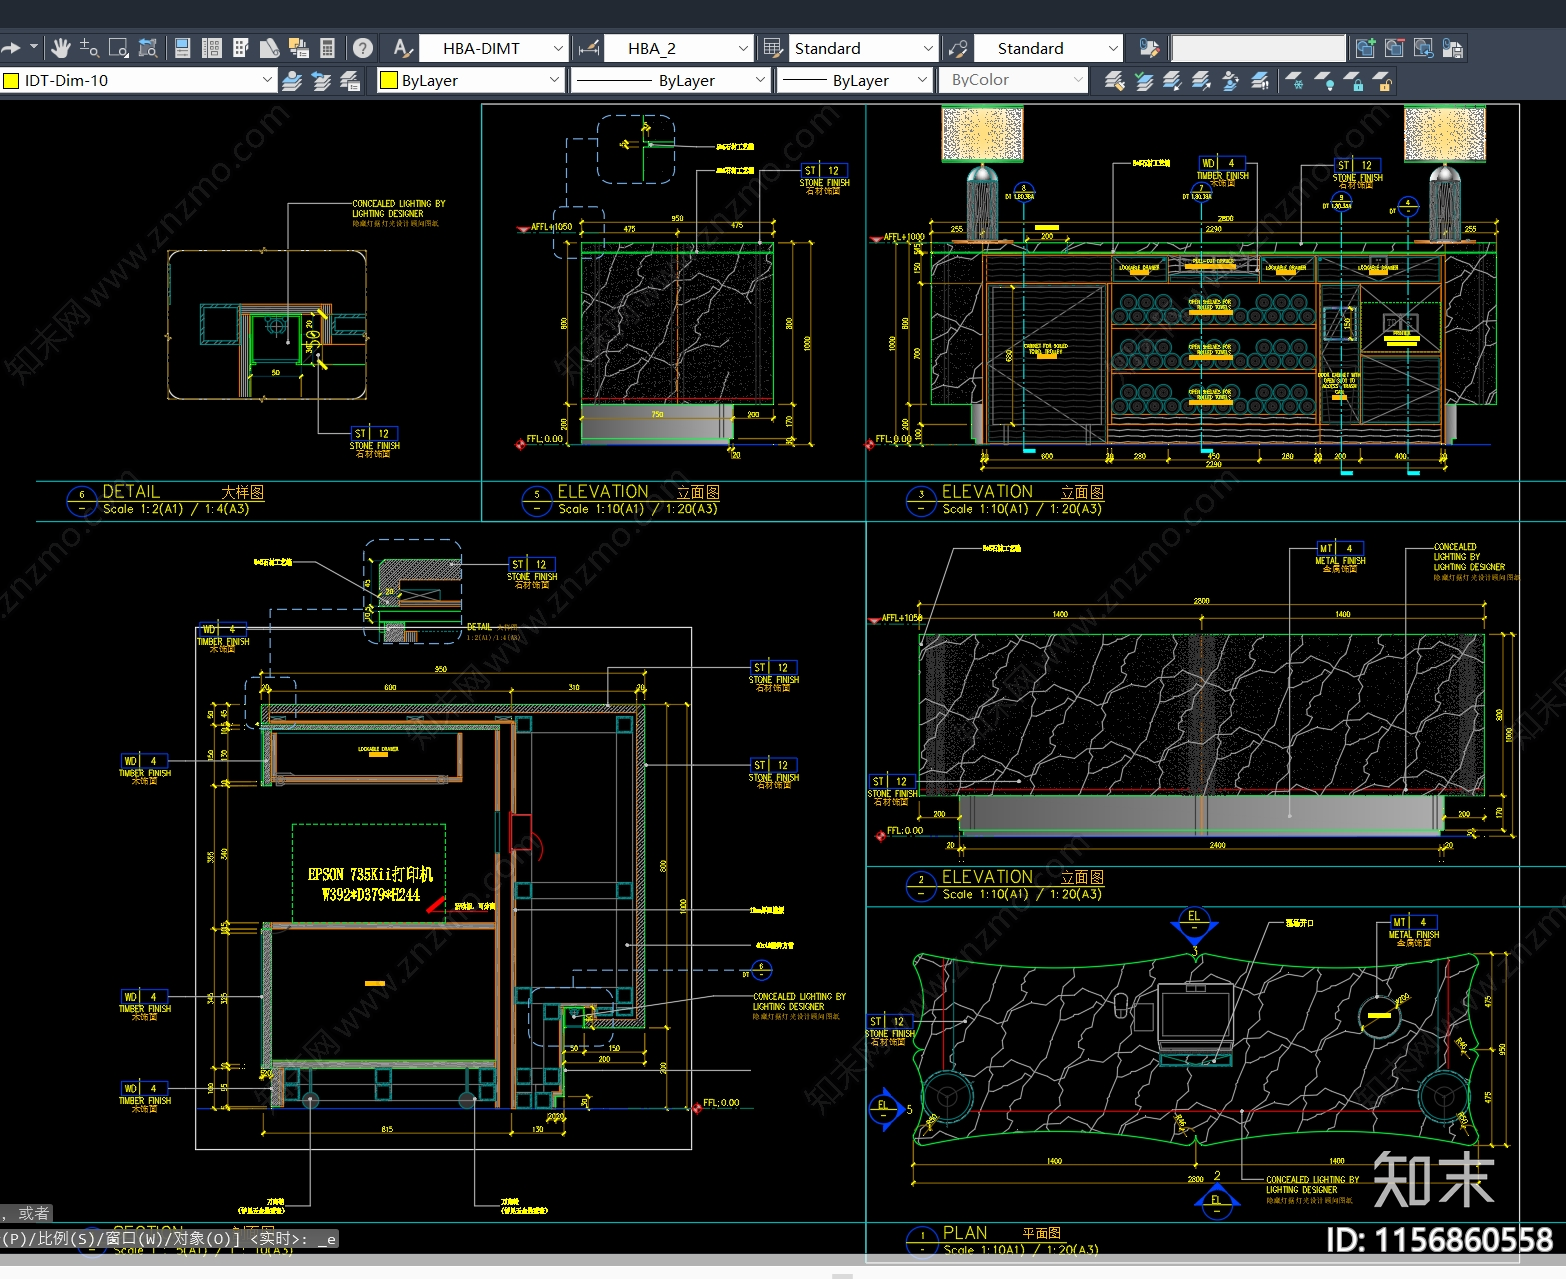Open the Text Style manager icon
Screen dimensions: 1566x1279
pyautogui.click(x=401, y=48)
